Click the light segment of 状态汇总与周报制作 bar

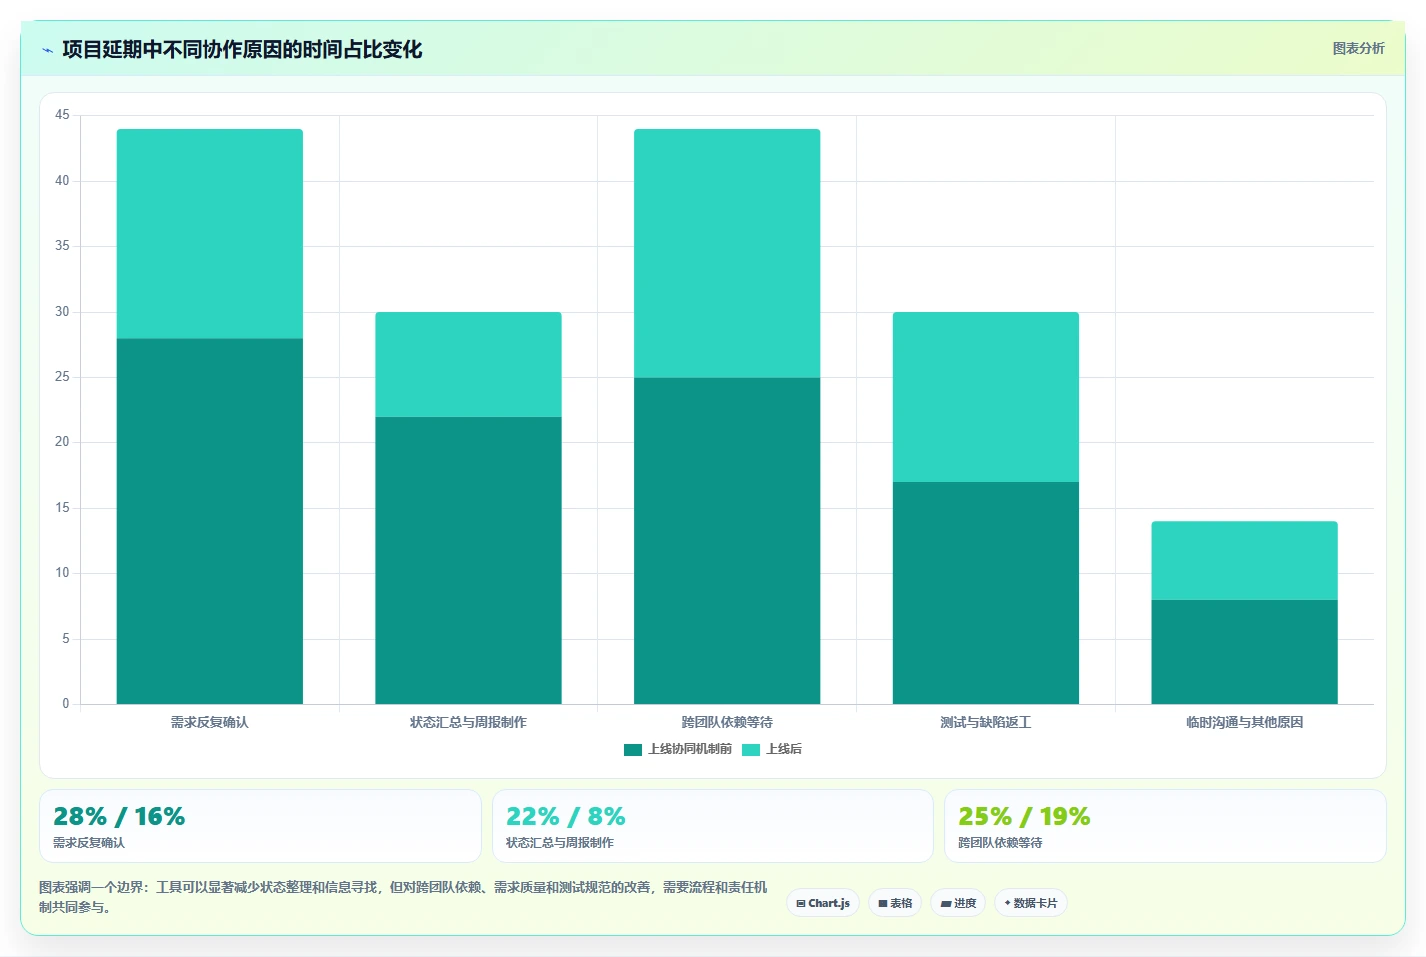pyautogui.click(x=468, y=365)
